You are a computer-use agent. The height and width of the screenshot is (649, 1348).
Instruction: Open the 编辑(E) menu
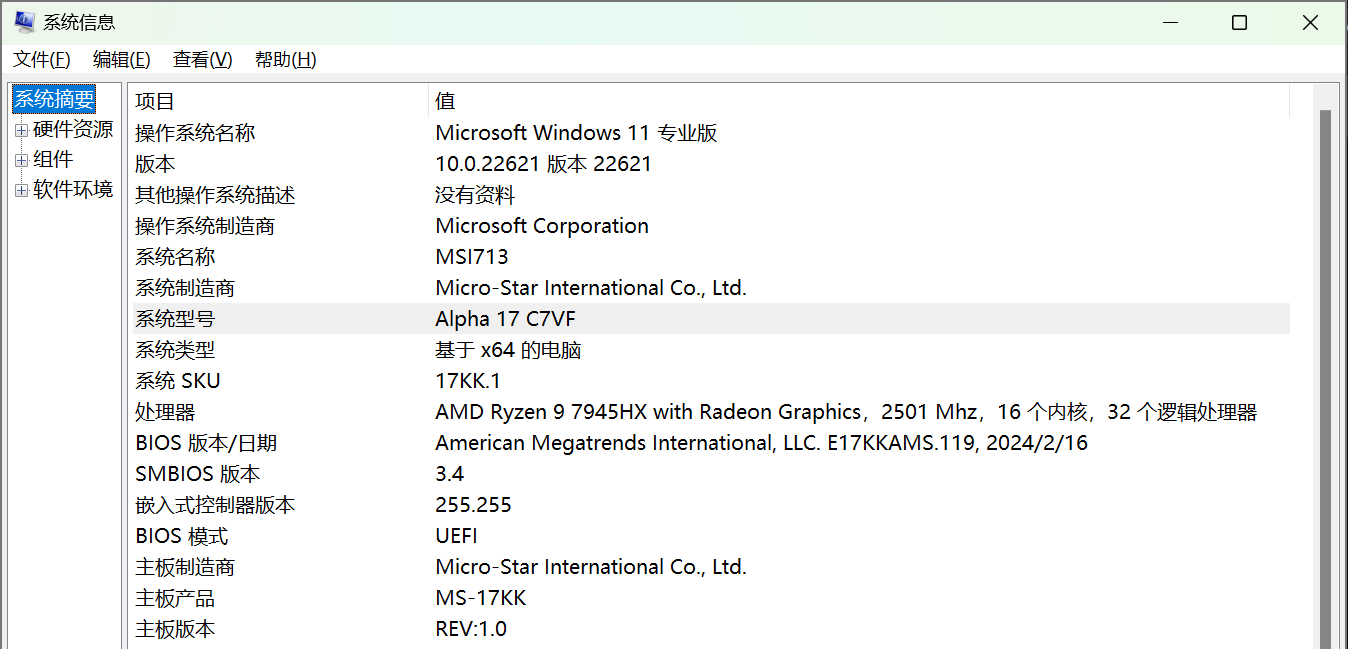click(122, 60)
